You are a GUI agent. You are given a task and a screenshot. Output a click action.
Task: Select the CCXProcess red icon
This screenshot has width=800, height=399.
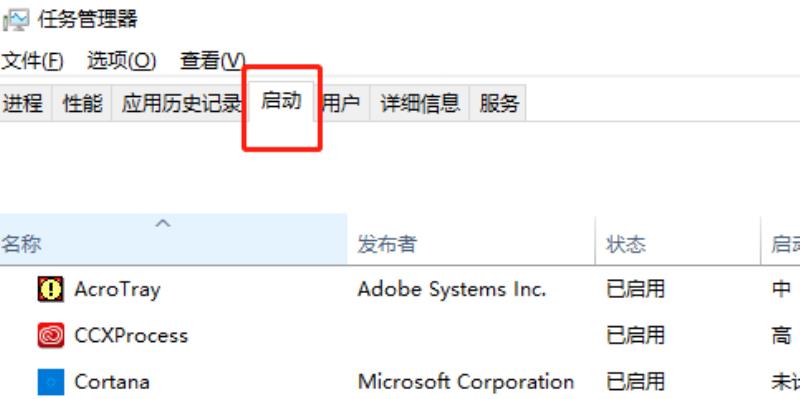coord(51,335)
